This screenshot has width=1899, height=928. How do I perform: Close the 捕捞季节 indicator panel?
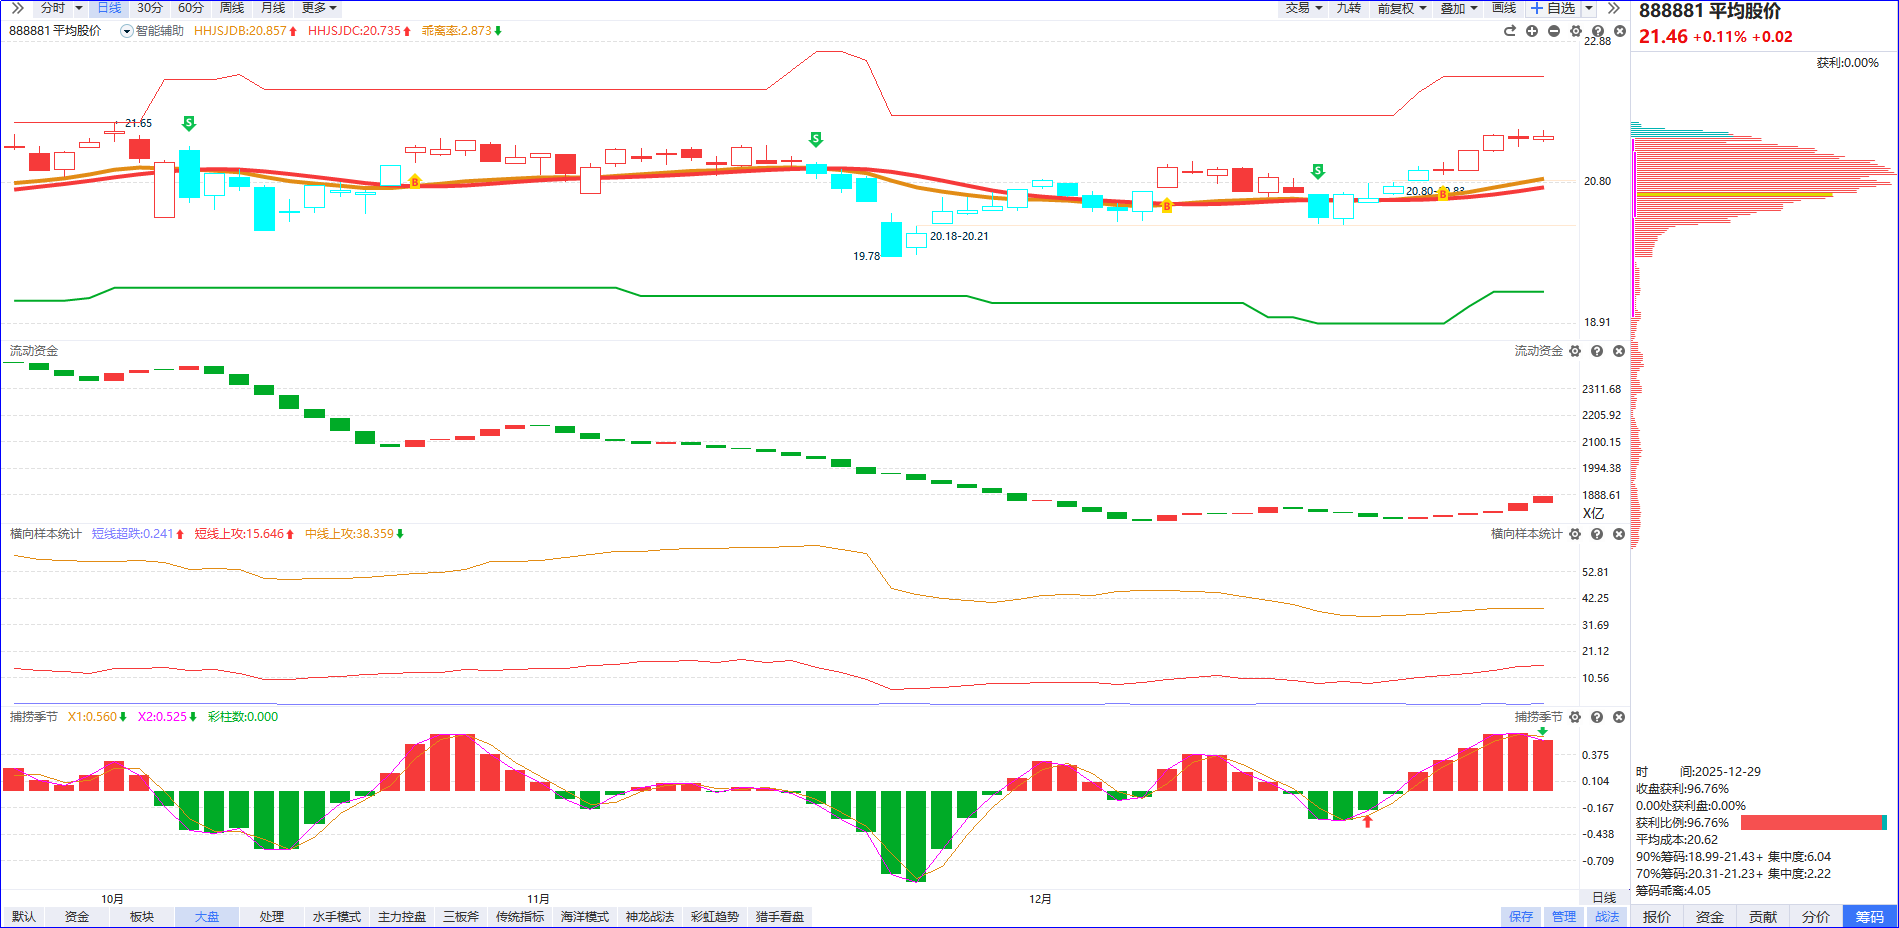[x=1619, y=717]
